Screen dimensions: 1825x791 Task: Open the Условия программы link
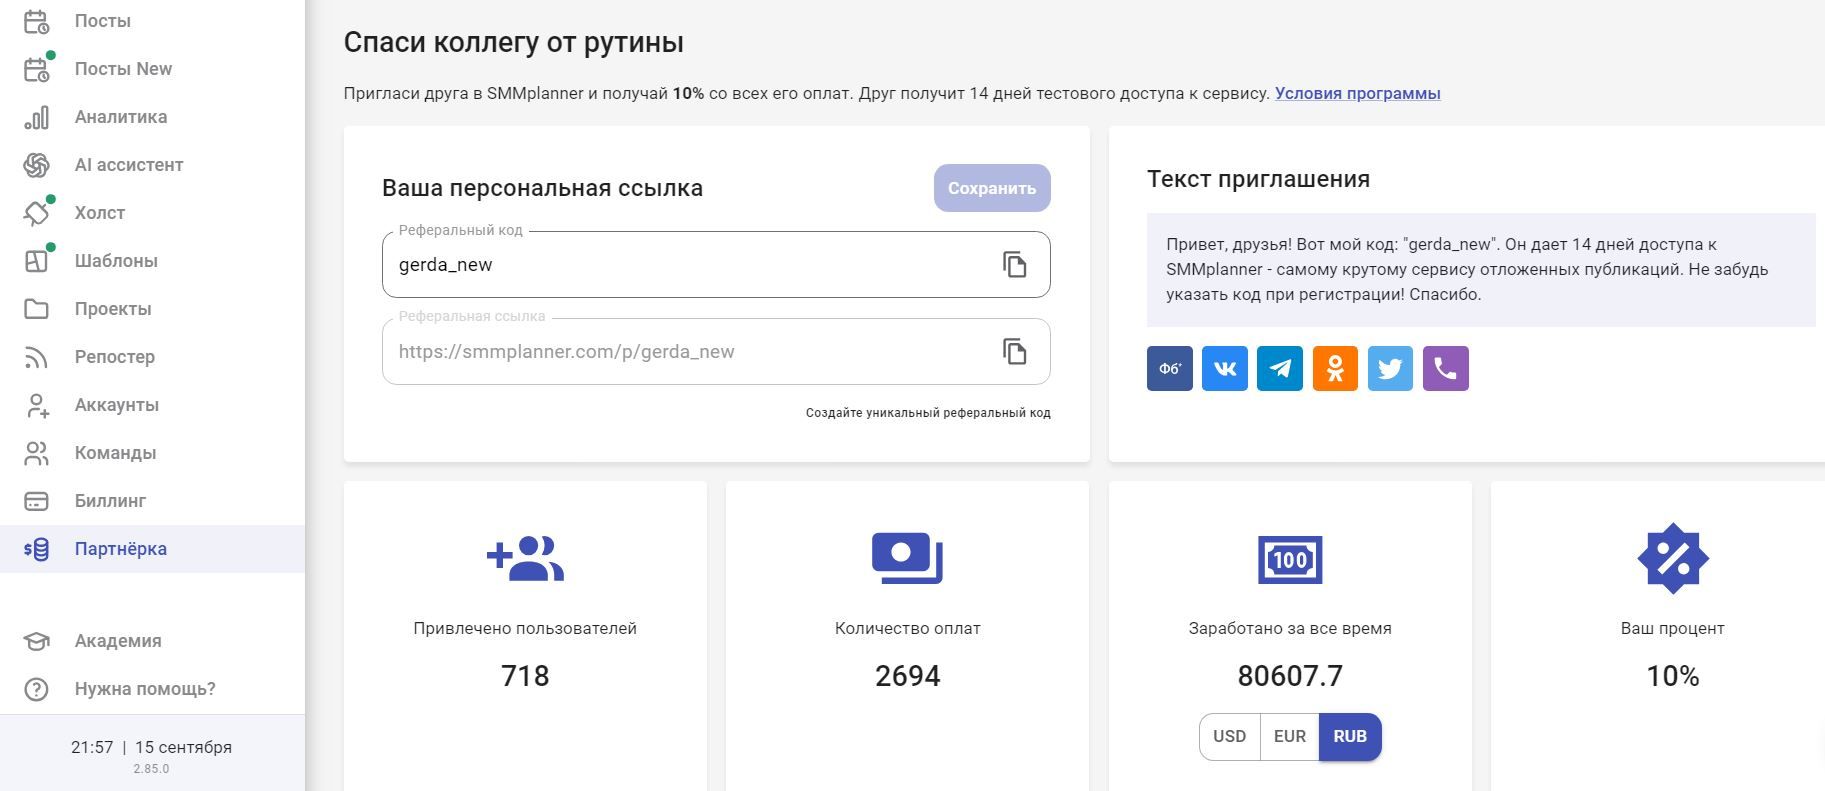(1358, 93)
